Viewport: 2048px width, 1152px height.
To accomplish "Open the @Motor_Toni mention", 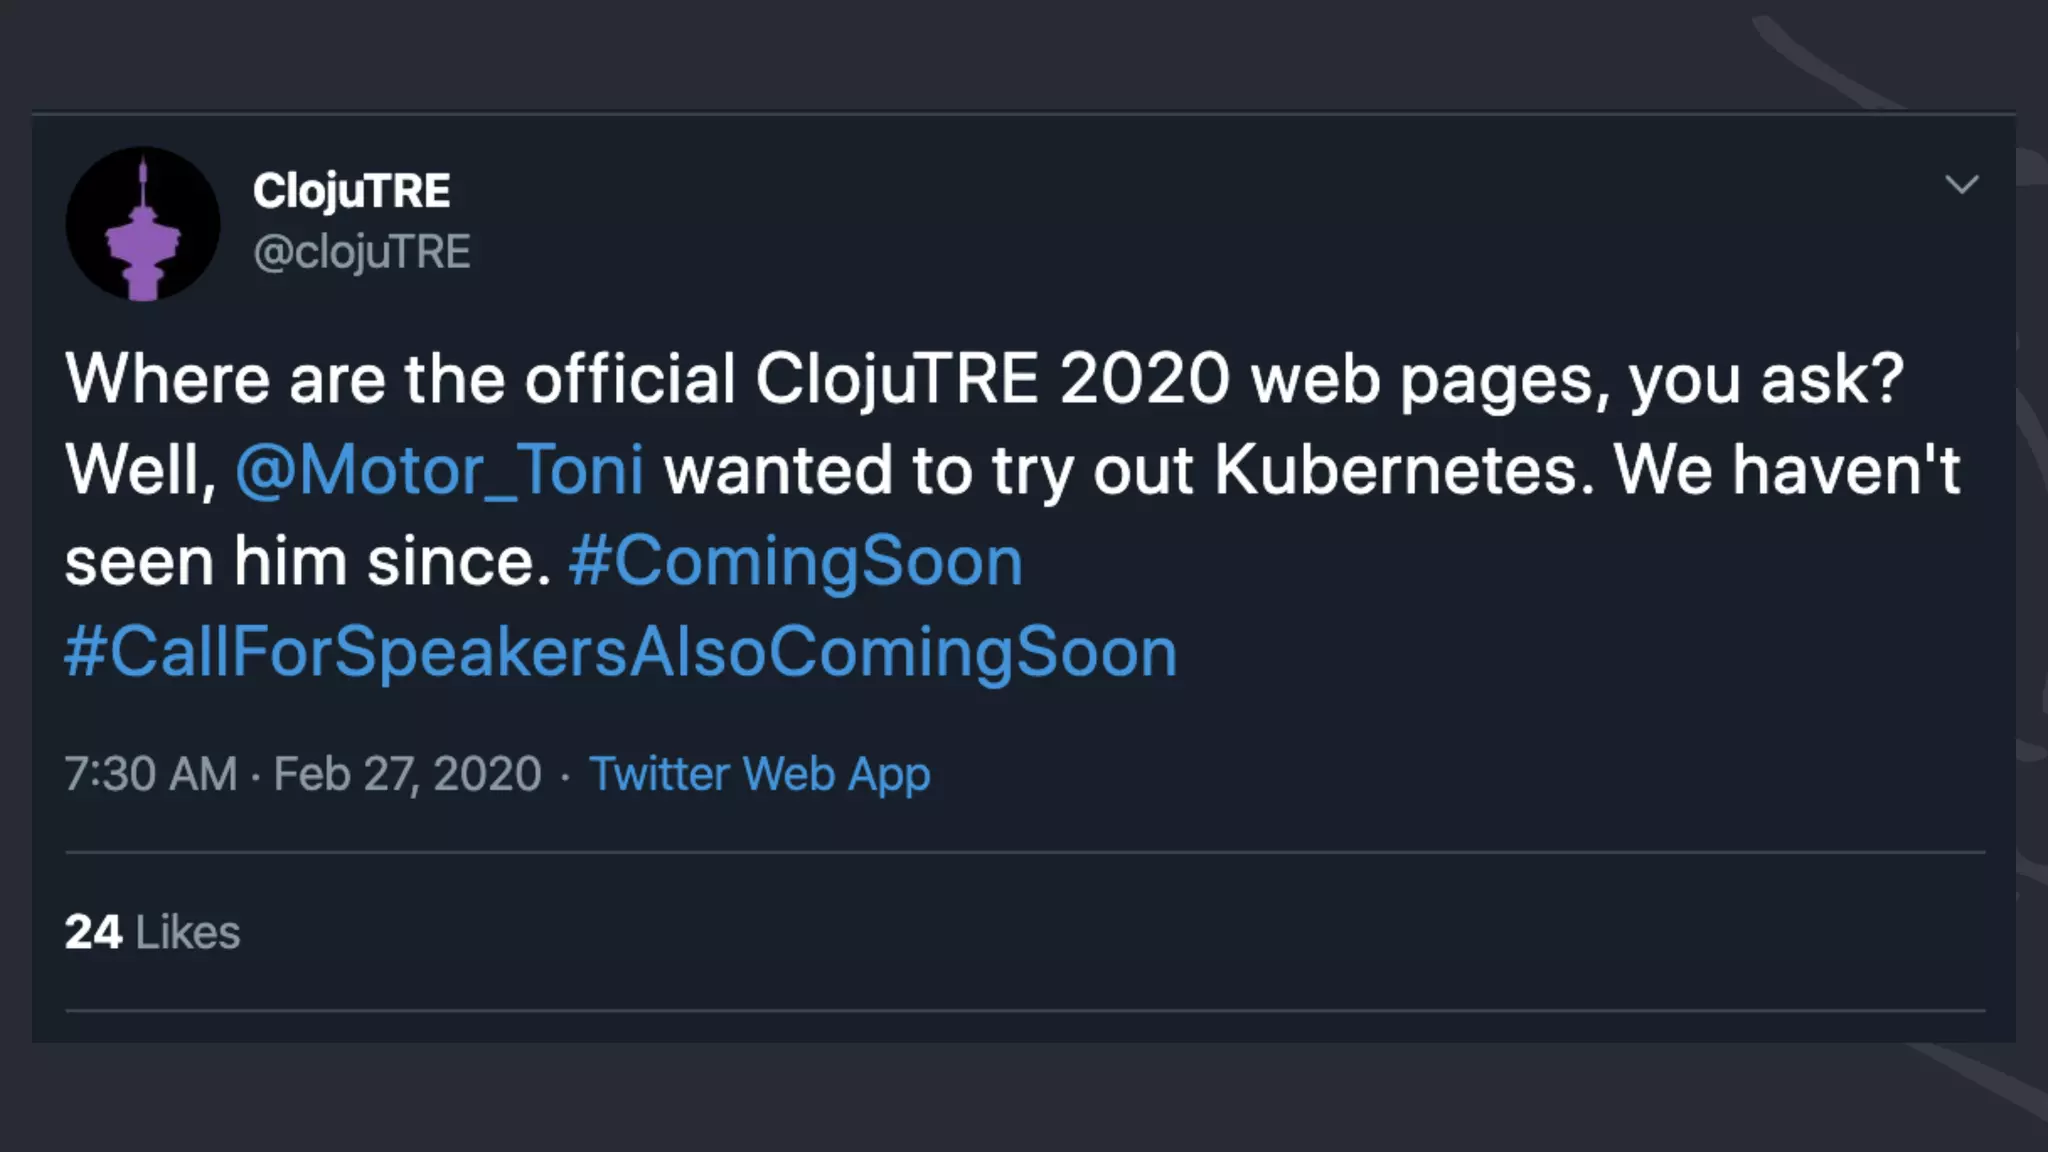I will click(x=439, y=470).
